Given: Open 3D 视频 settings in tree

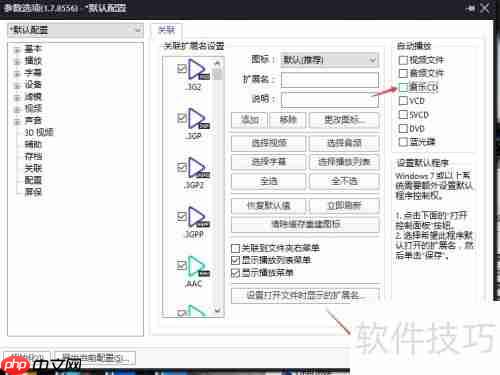Looking at the screenshot, I should (x=39, y=132).
